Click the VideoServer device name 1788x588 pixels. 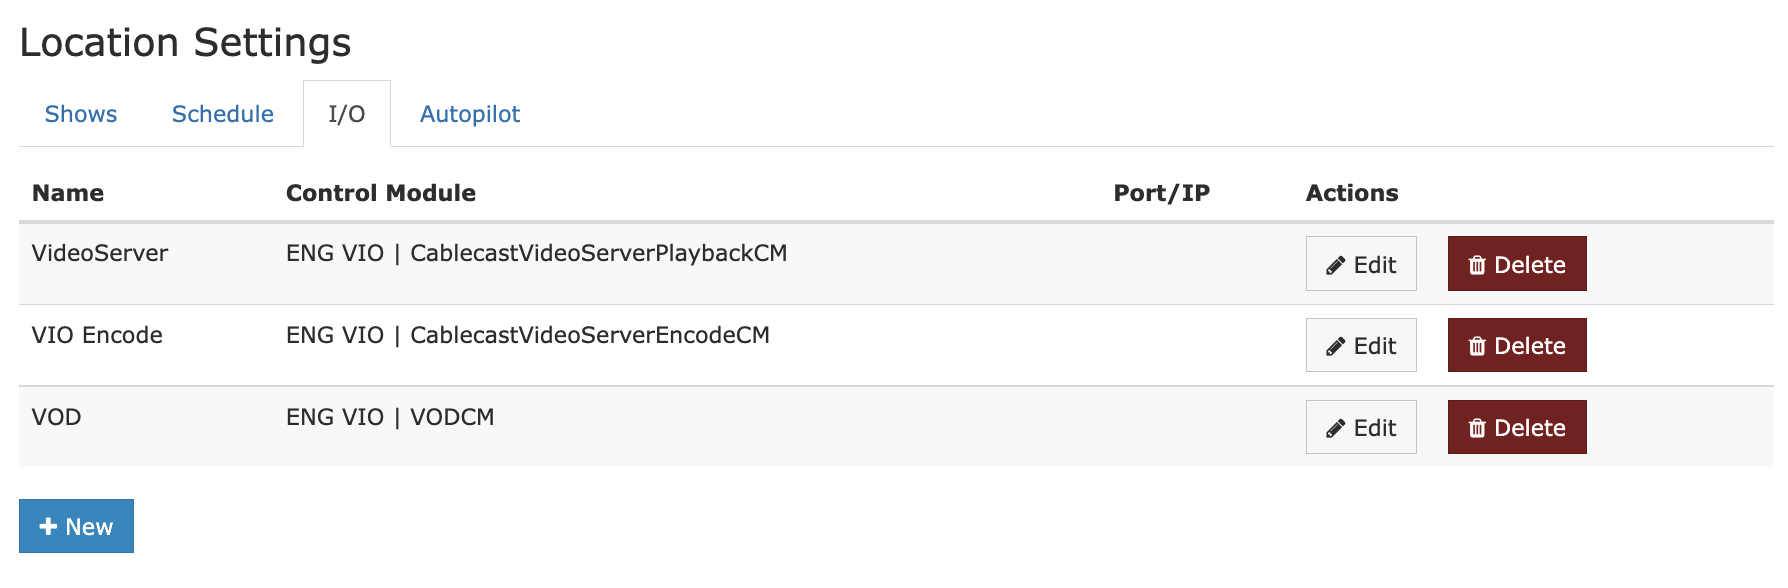point(100,253)
